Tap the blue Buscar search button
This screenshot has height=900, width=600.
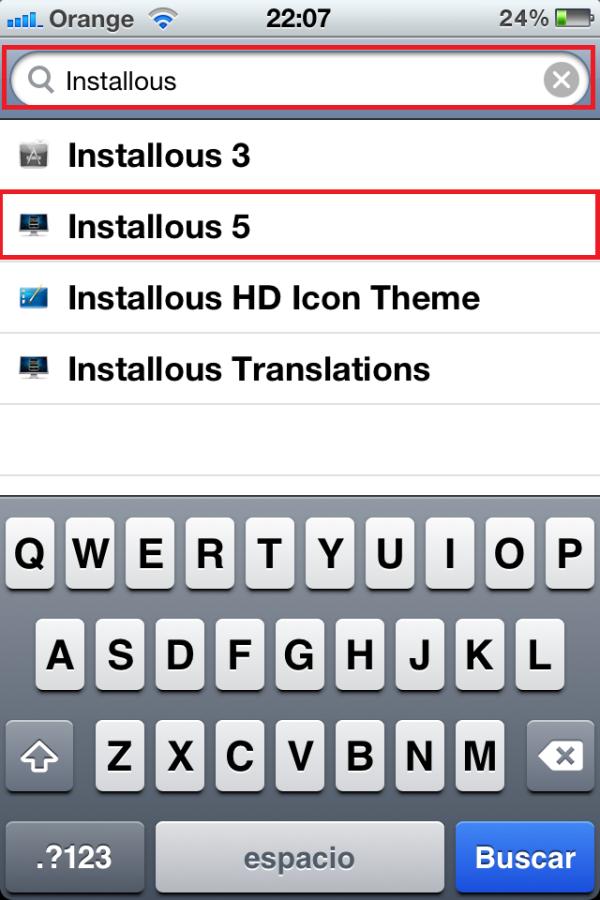coord(525,857)
